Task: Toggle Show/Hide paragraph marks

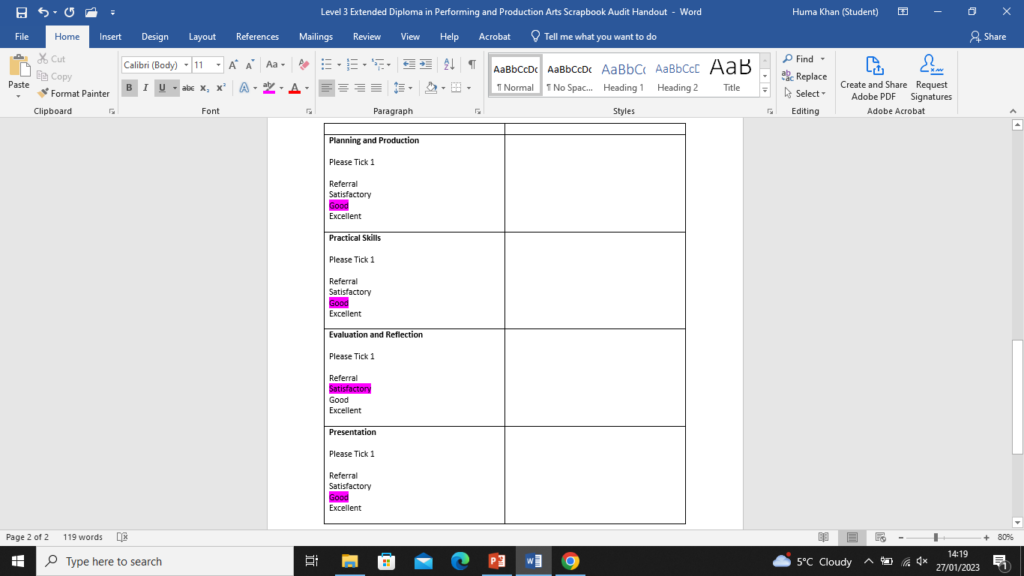Action: [471, 65]
